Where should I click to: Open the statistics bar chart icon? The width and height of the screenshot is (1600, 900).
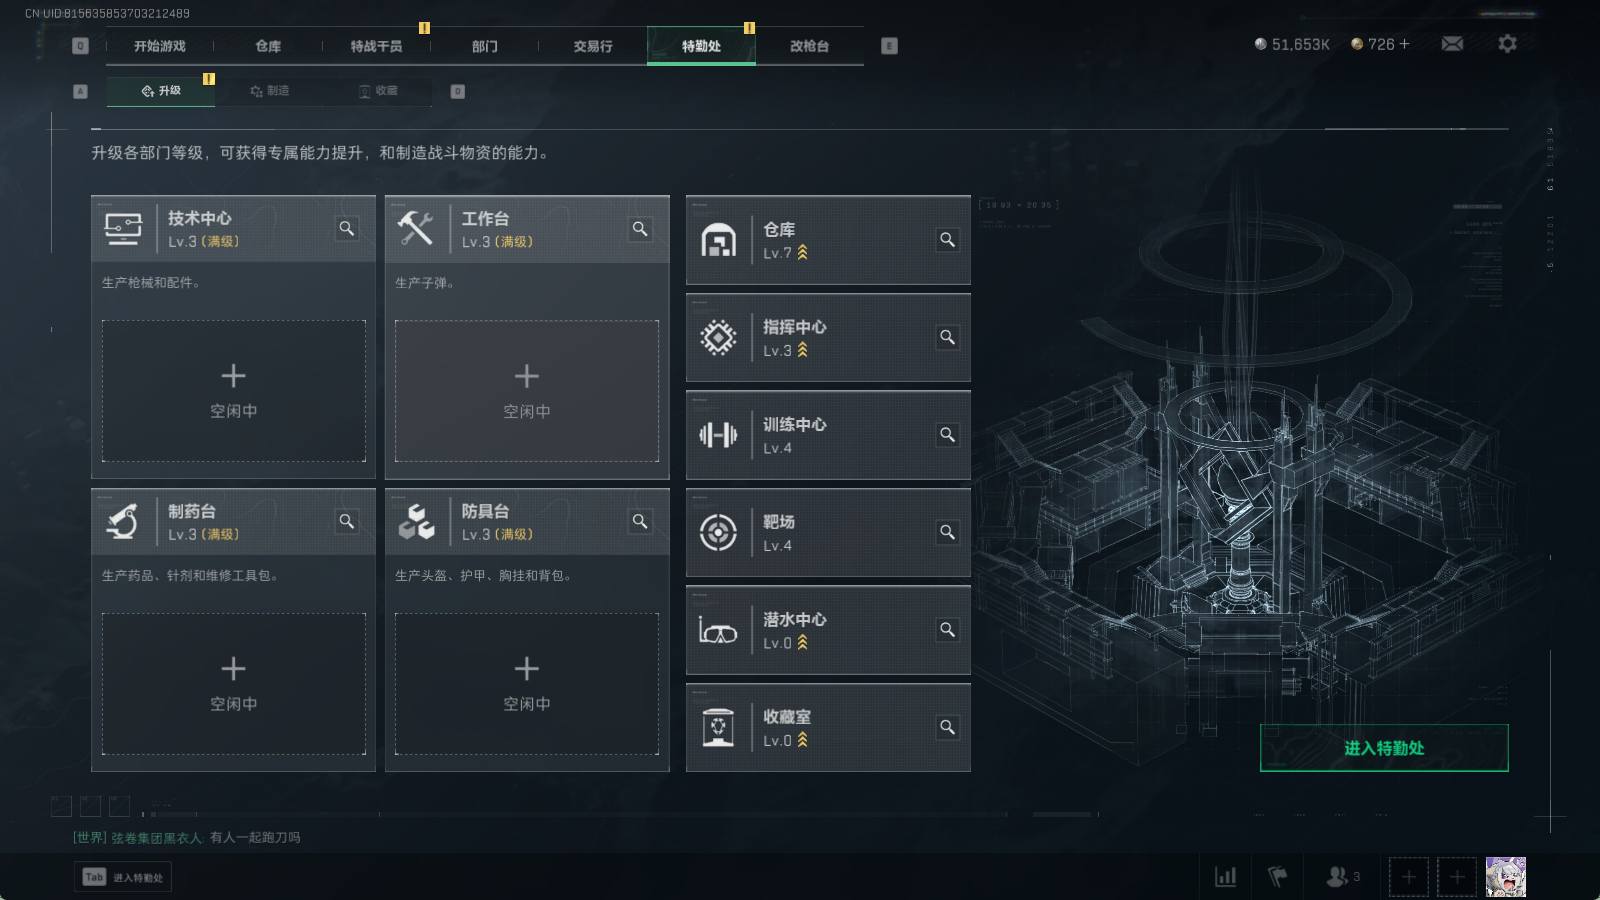[x=1225, y=877]
